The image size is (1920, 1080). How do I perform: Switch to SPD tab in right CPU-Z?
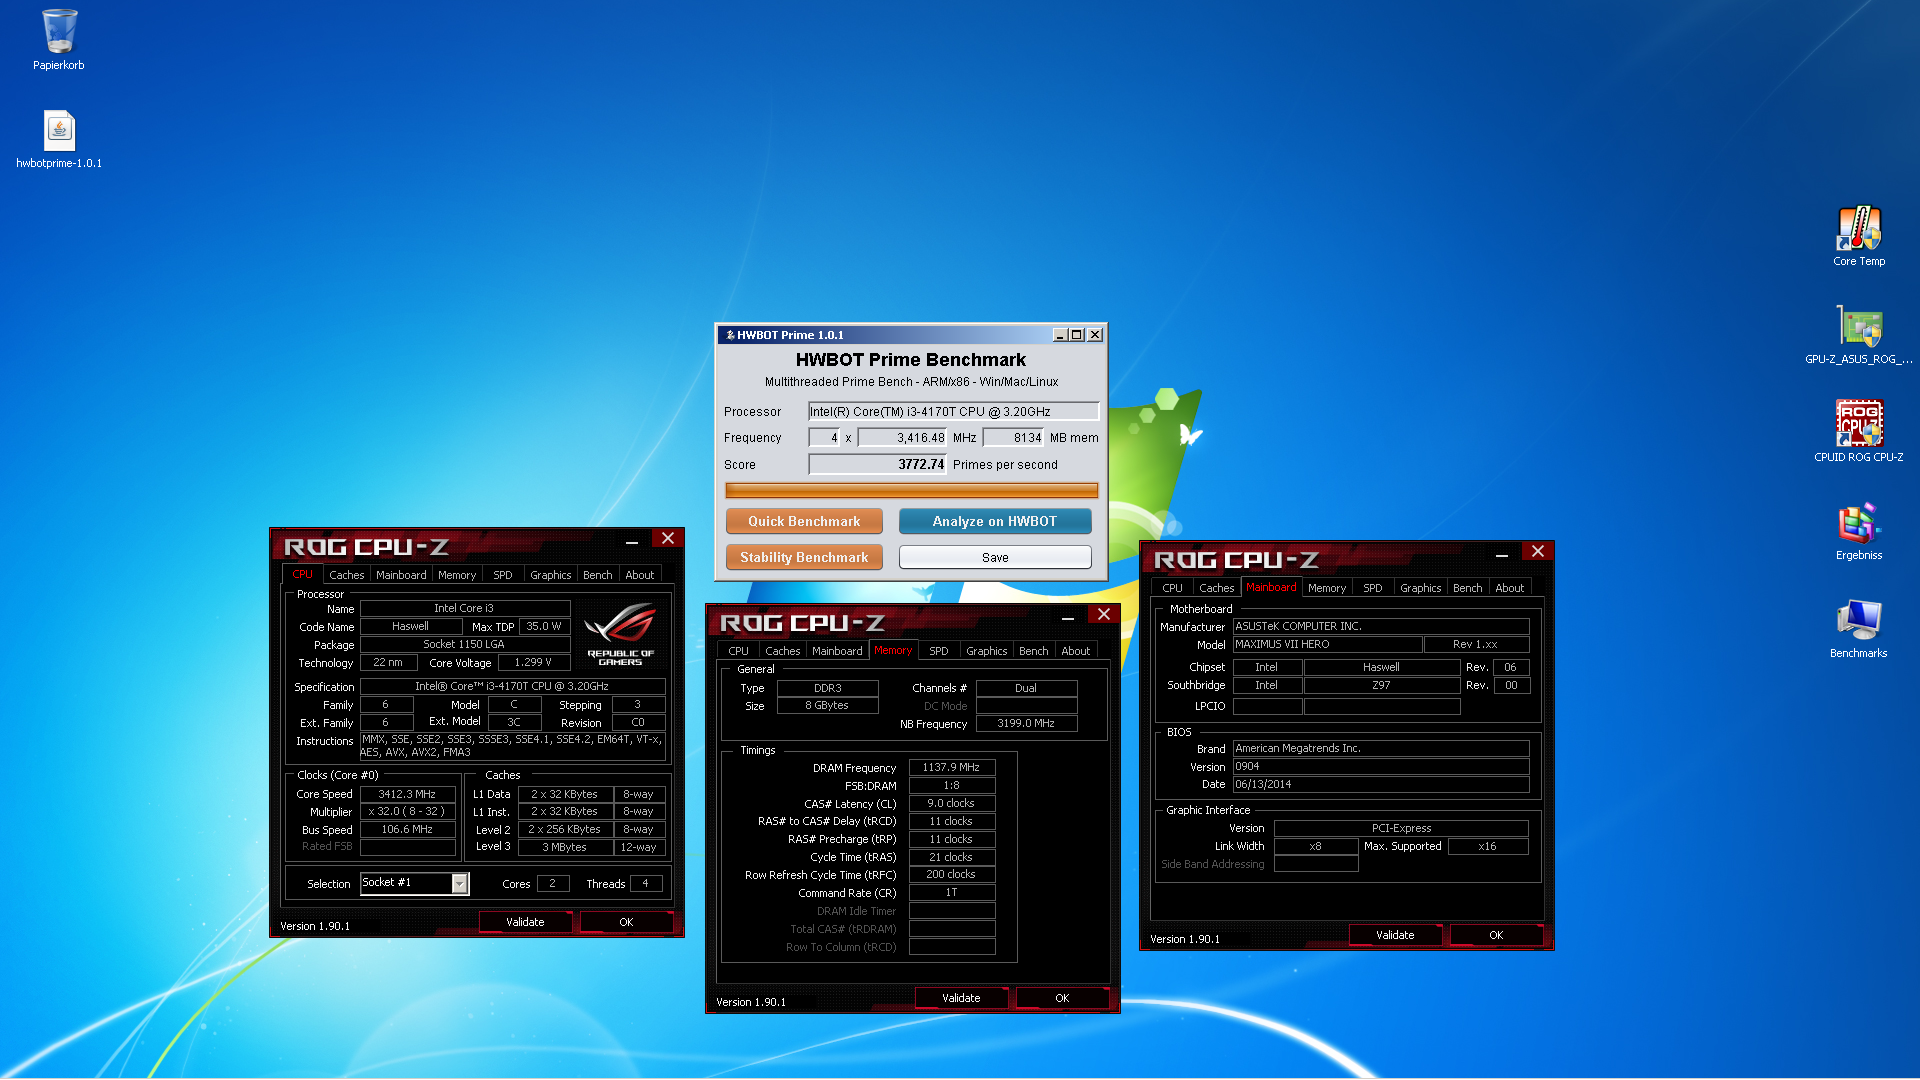click(1373, 588)
